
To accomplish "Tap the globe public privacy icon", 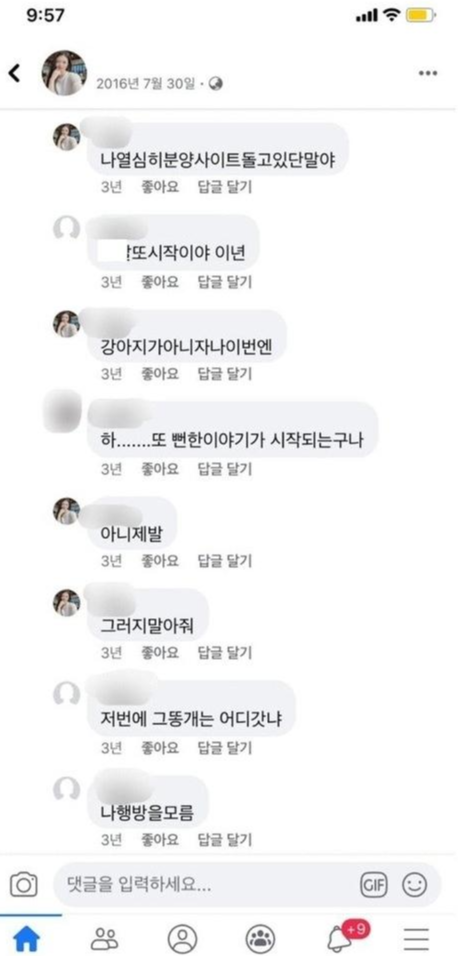I will coord(216,84).
